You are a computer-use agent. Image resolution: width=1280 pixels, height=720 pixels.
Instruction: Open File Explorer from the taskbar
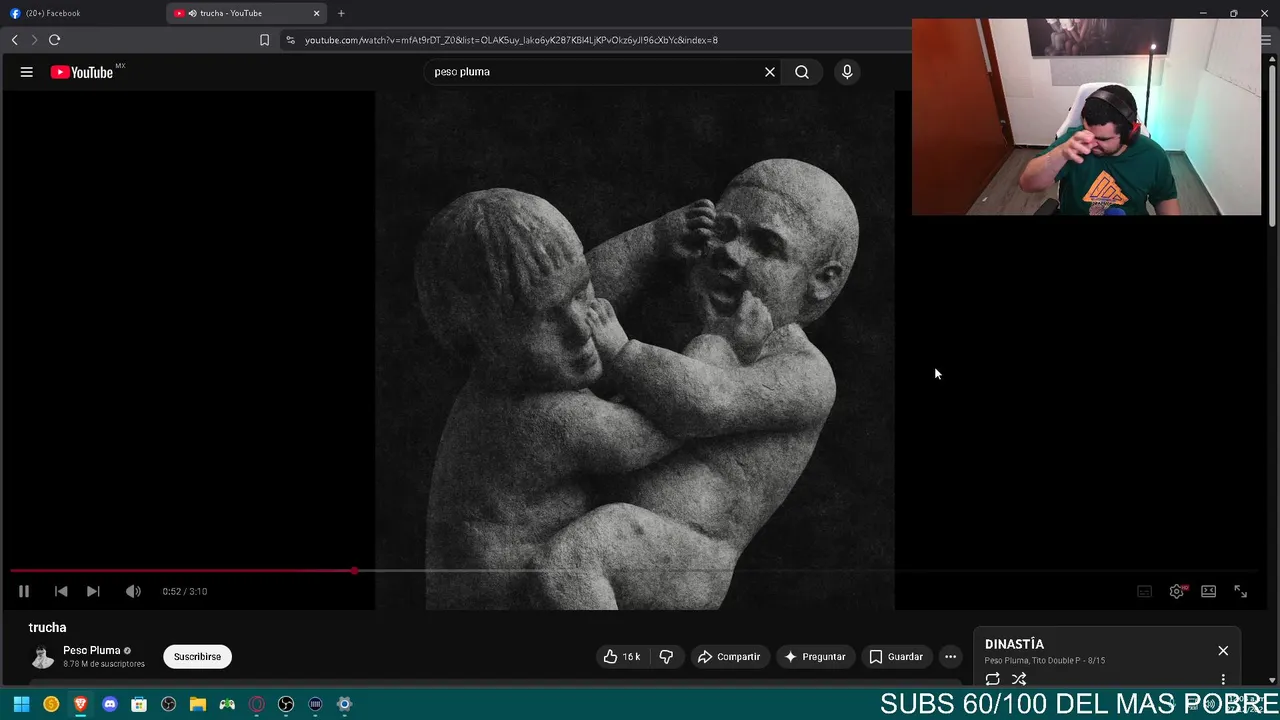pyautogui.click(x=198, y=704)
